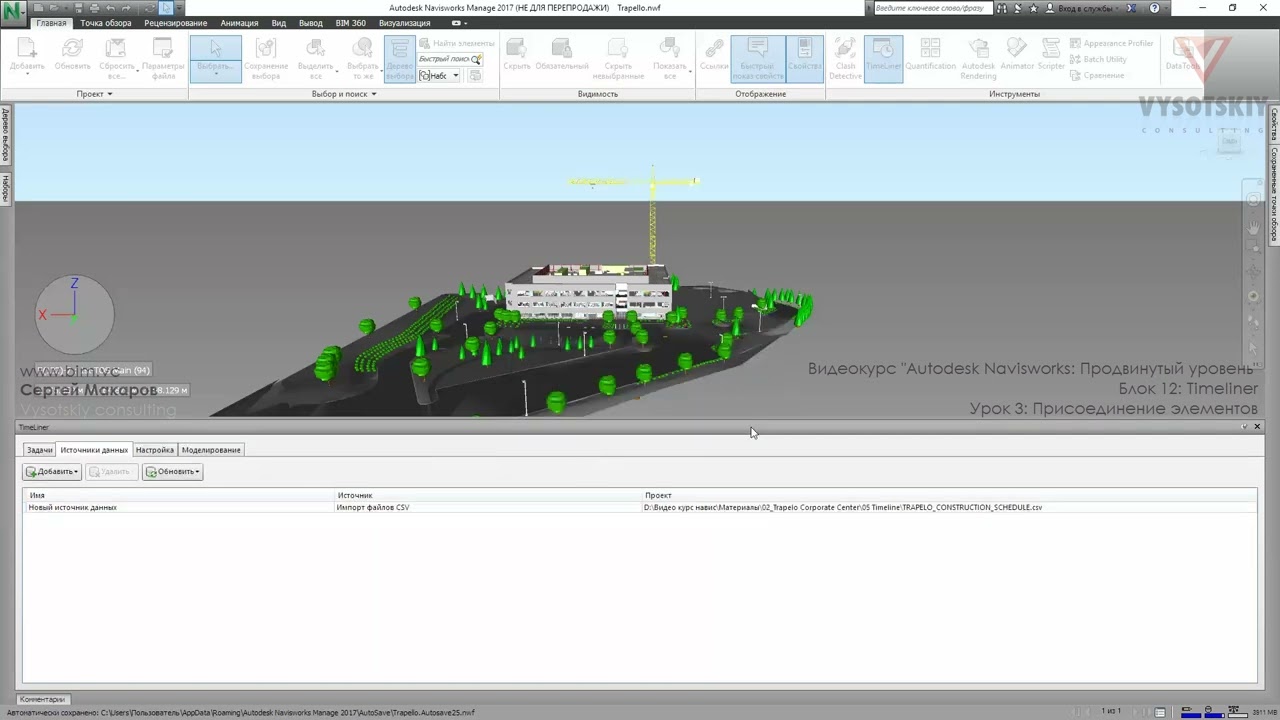The height and width of the screenshot is (720, 1280).
Task: Close the TimeLiner panel
Action: pyautogui.click(x=1257, y=427)
